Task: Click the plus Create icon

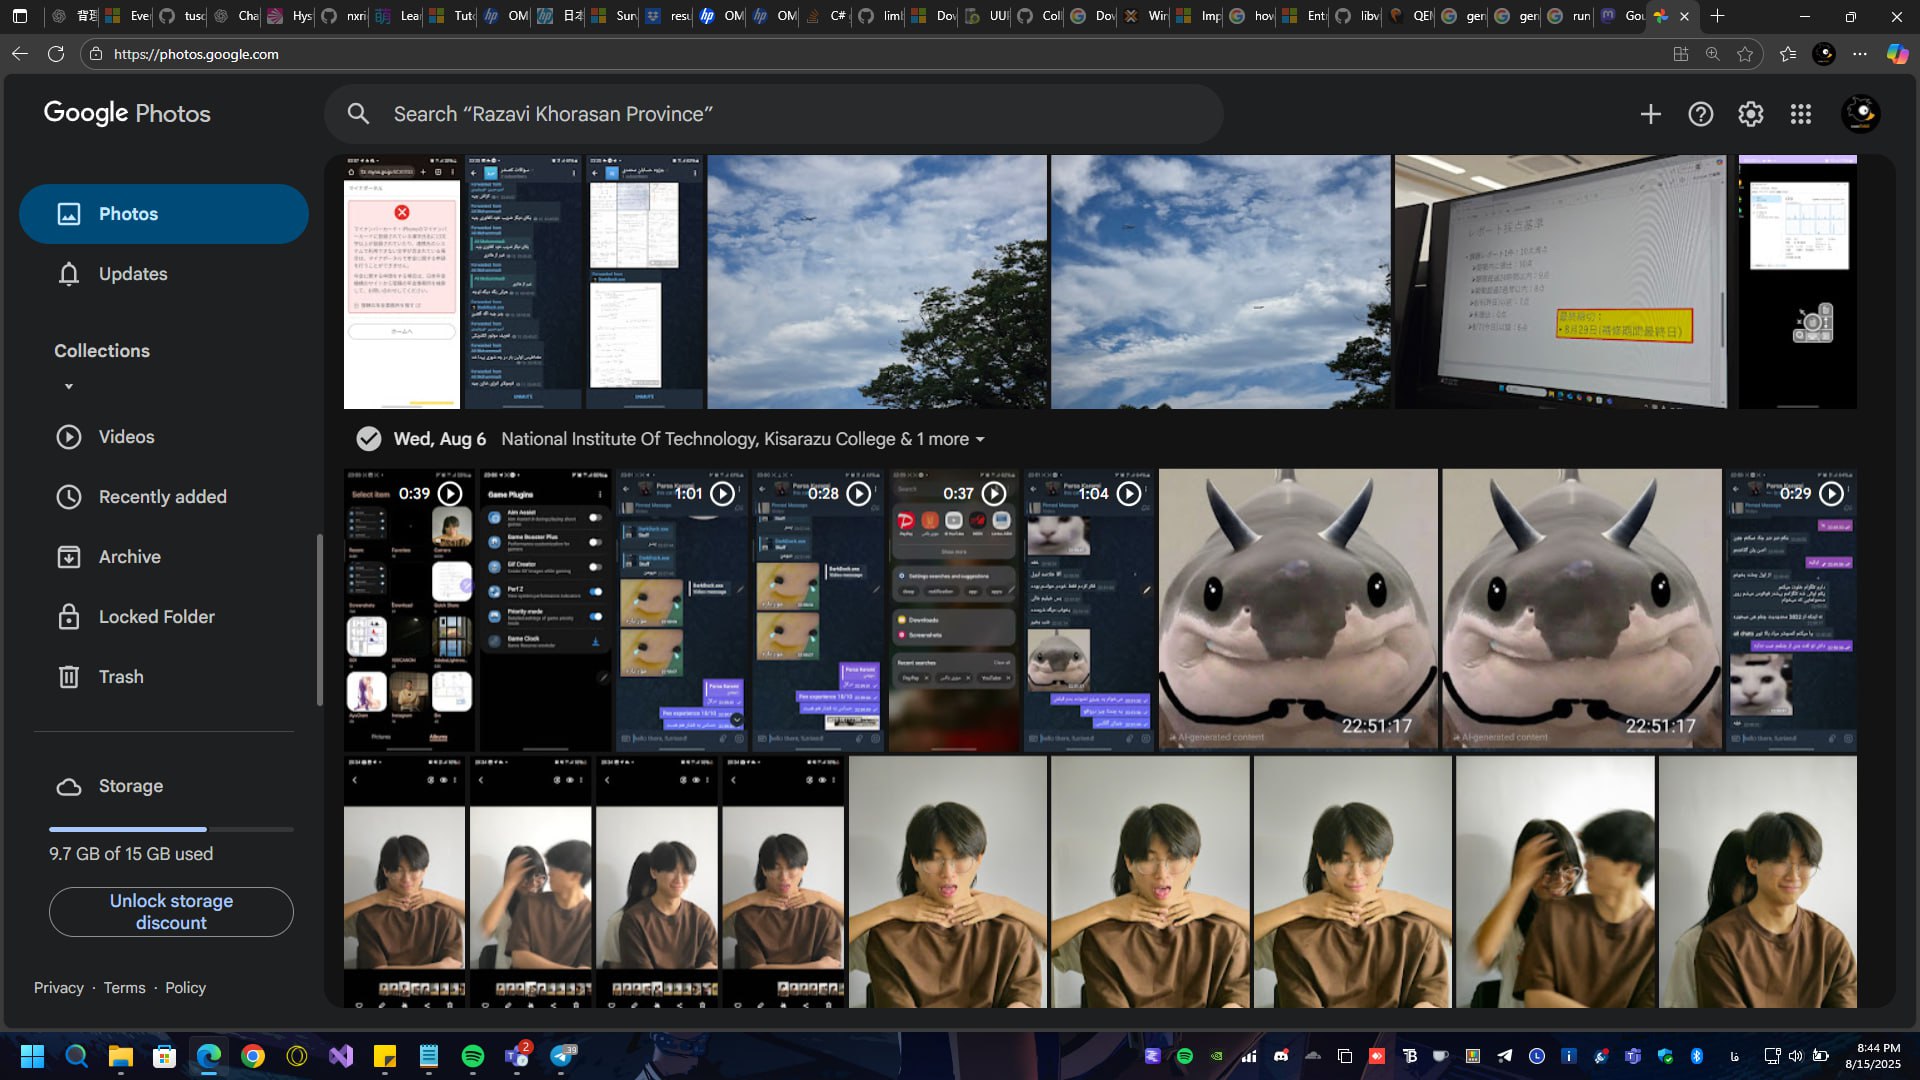Action: coord(1650,114)
